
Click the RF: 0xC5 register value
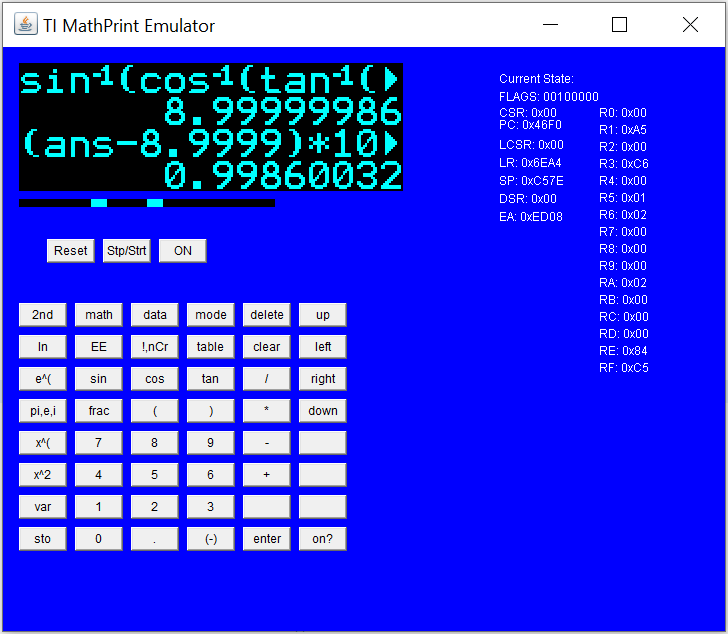(x=624, y=368)
